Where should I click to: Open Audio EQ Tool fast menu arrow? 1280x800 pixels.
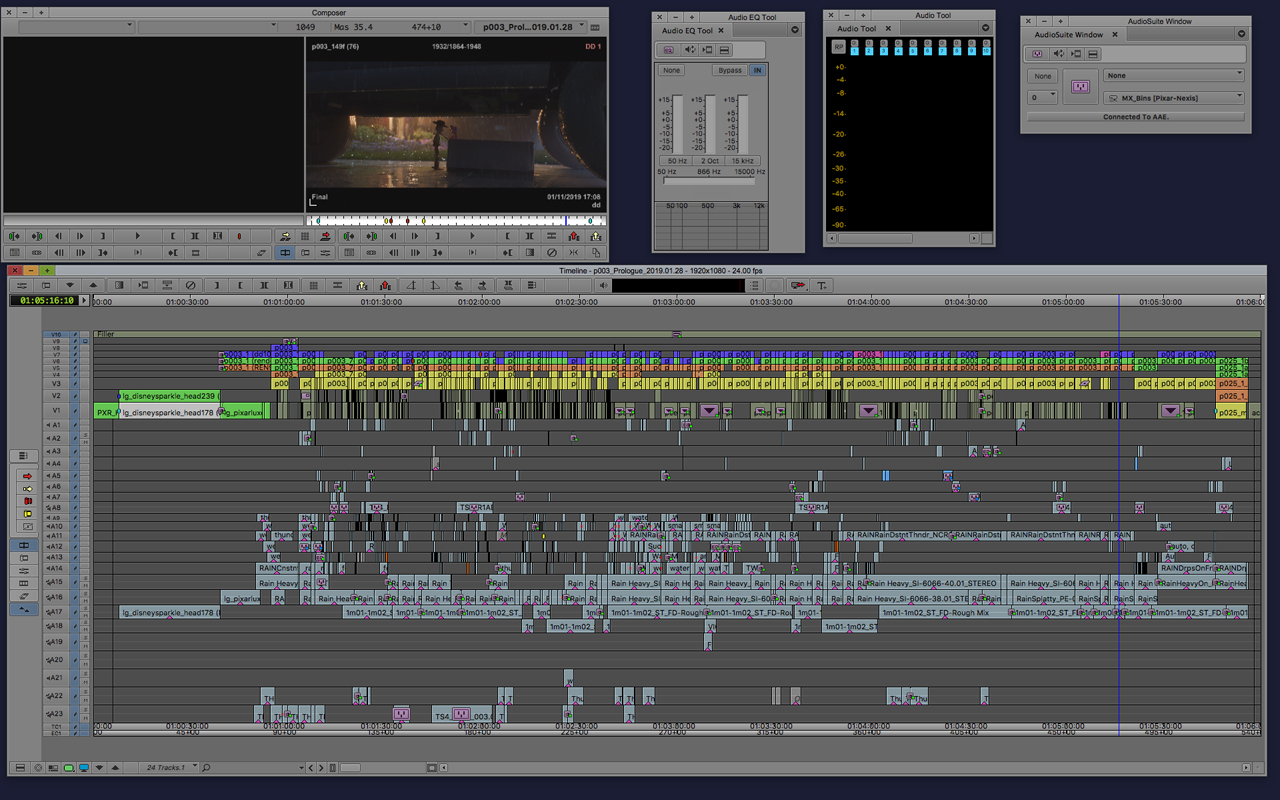(x=795, y=30)
